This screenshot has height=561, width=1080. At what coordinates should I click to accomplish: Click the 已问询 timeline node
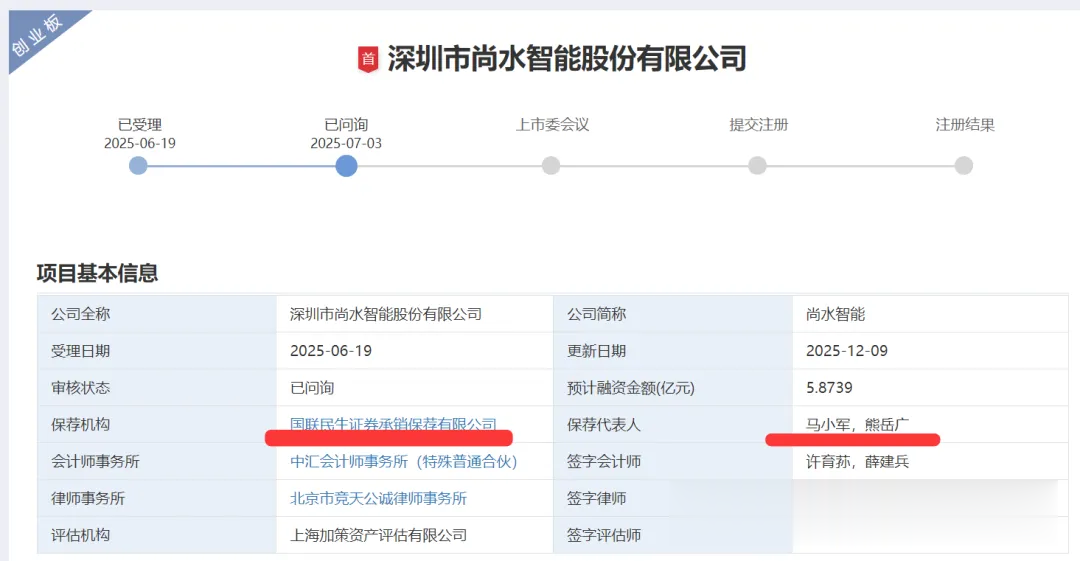point(346,165)
